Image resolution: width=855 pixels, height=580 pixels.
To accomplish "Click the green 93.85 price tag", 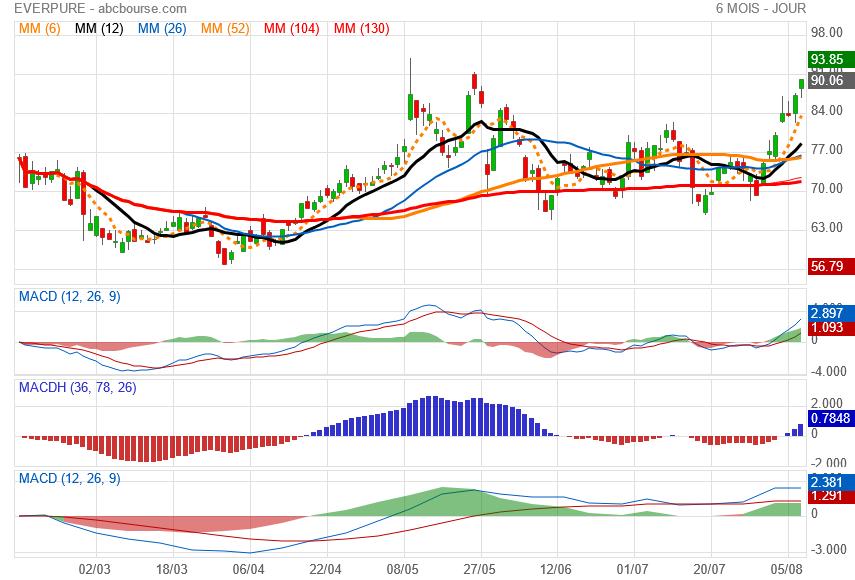I will tap(831, 59).
